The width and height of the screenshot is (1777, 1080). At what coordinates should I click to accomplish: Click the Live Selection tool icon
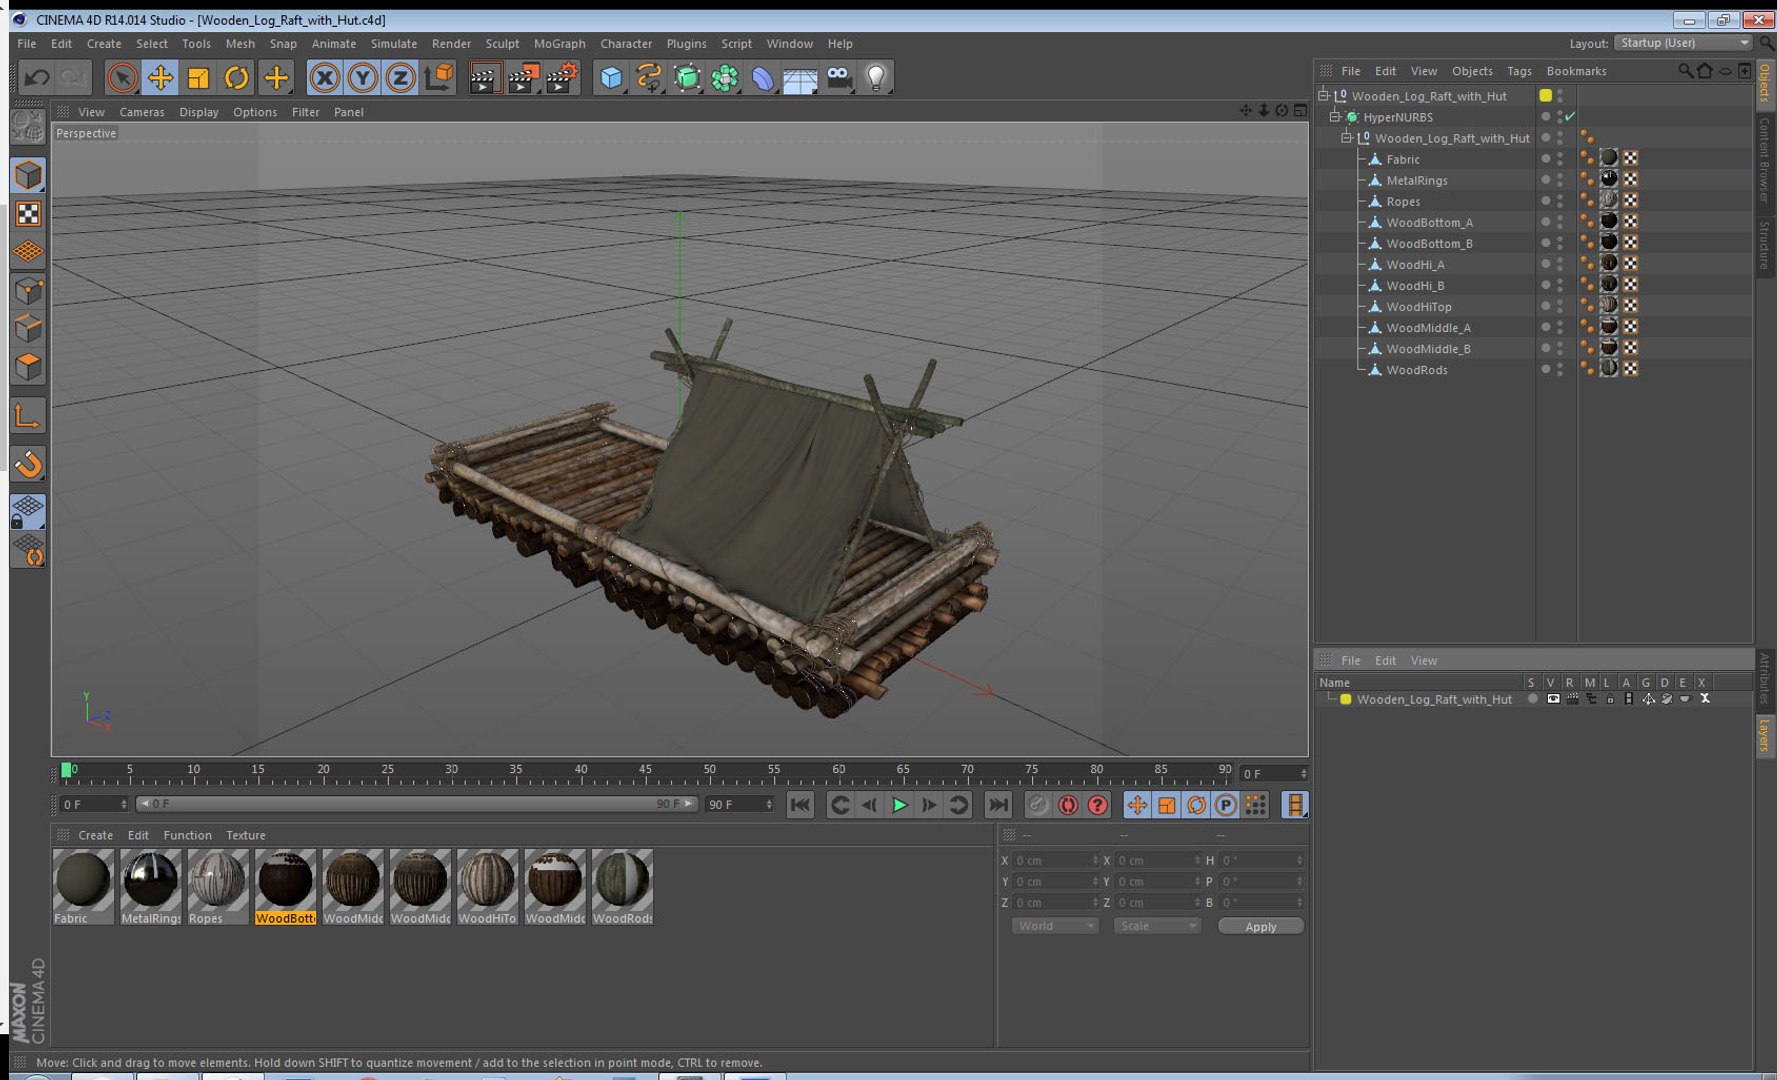click(x=122, y=77)
